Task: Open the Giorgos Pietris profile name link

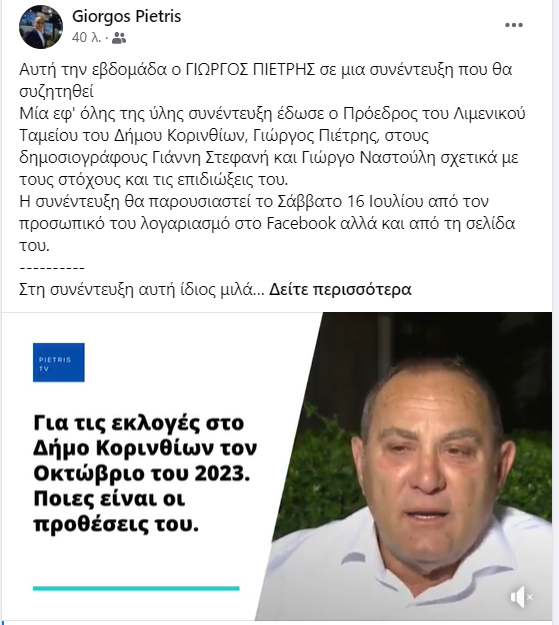Action: click(x=126, y=16)
